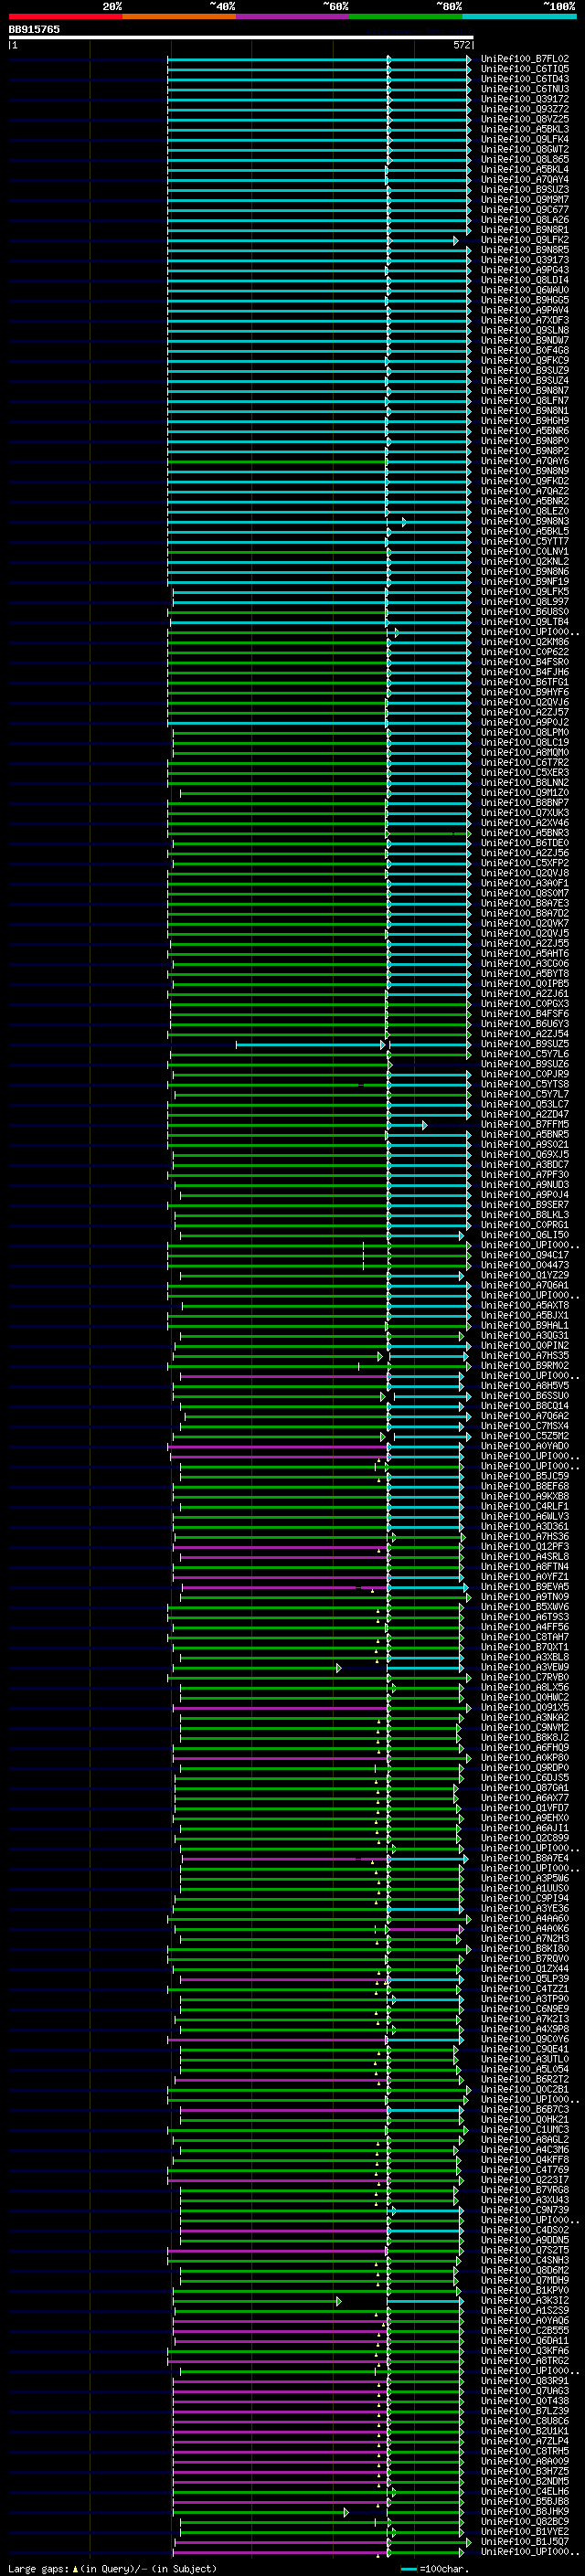Click the query end position 572
This screenshot has height=2576, width=585.
tap(462, 45)
